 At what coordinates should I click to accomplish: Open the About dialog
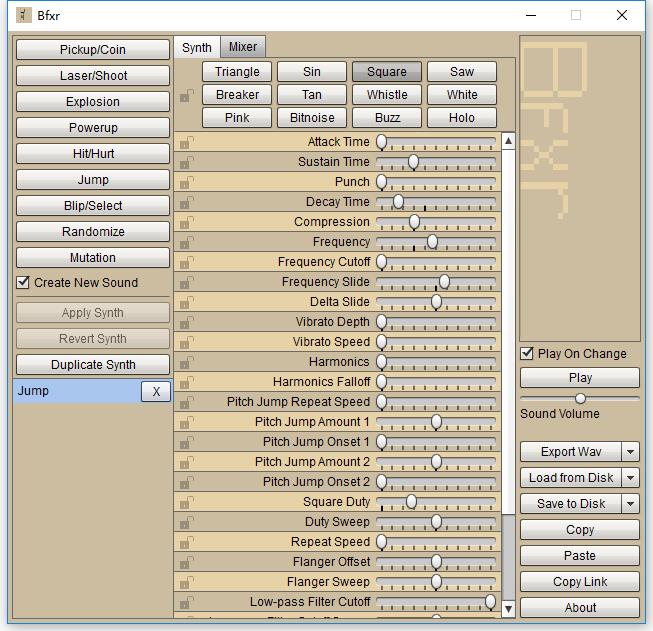(580, 608)
